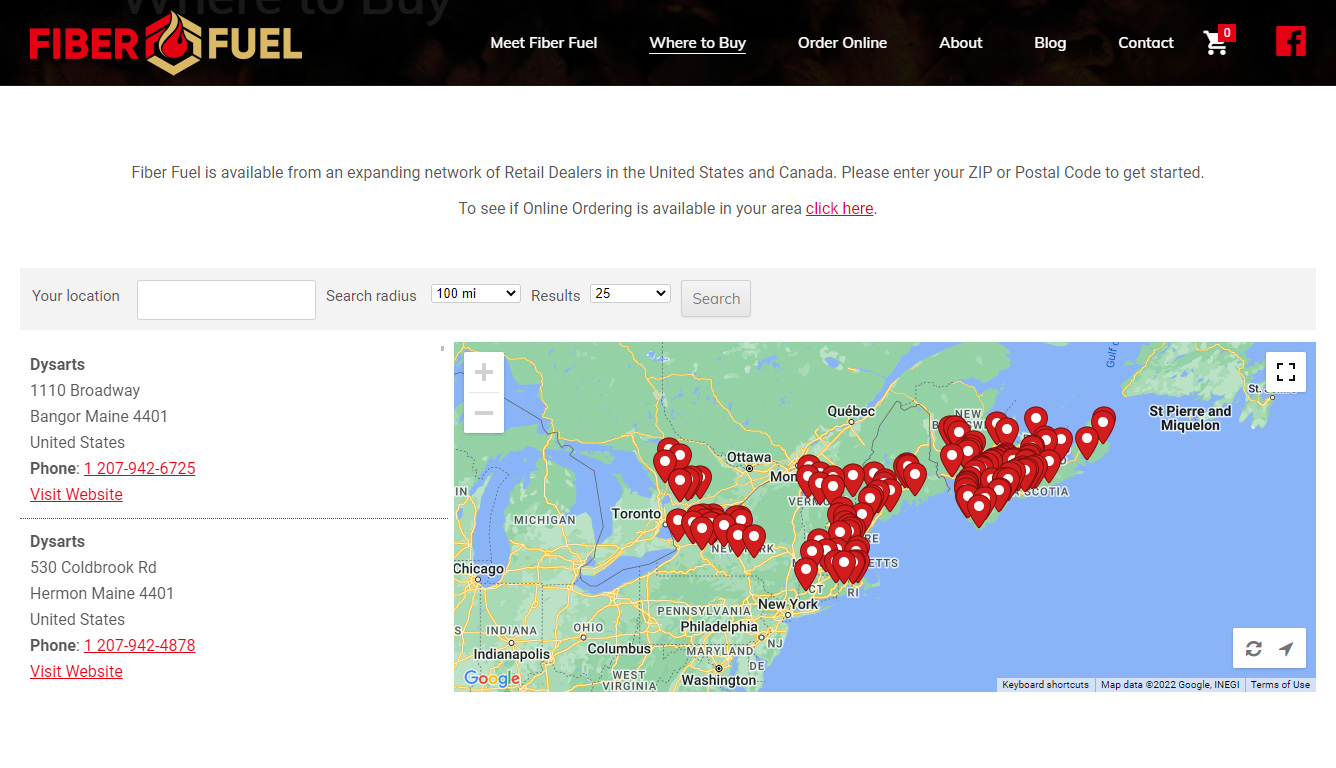Visit Website for Dysarts on Broadway
The width and height of the screenshot is (1336, 768).
click(x=76, y=495)
